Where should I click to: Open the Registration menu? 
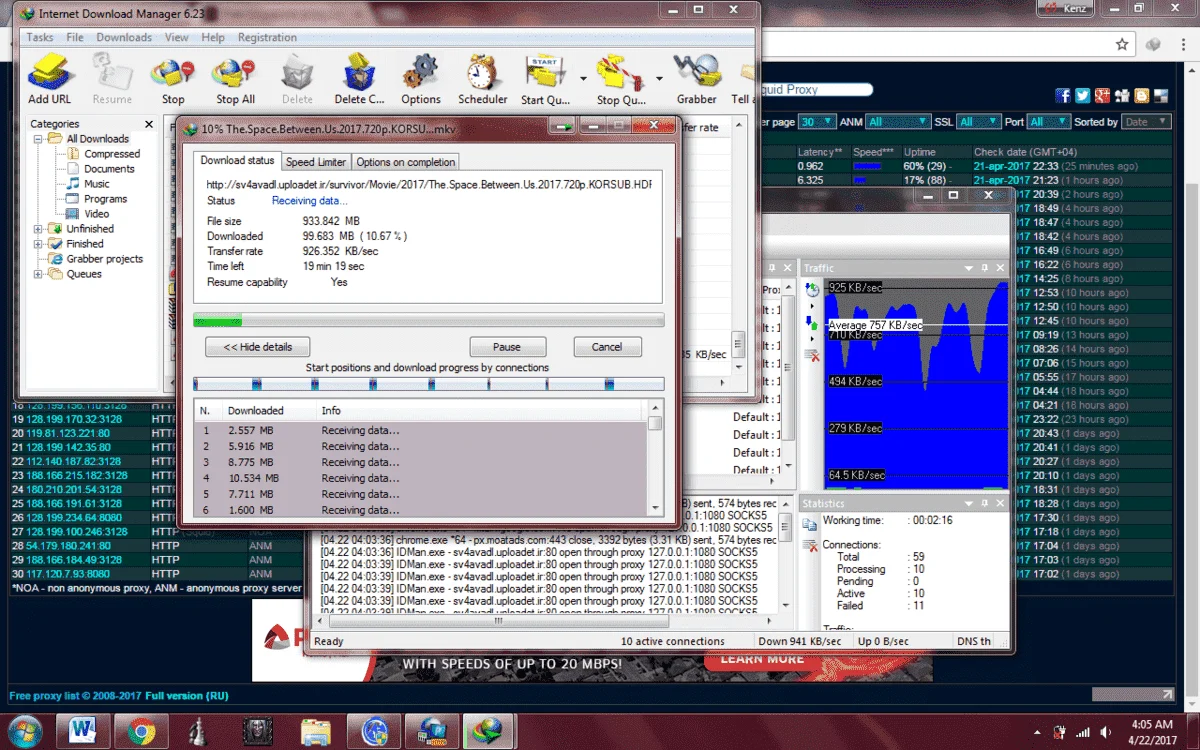(267, 37)
